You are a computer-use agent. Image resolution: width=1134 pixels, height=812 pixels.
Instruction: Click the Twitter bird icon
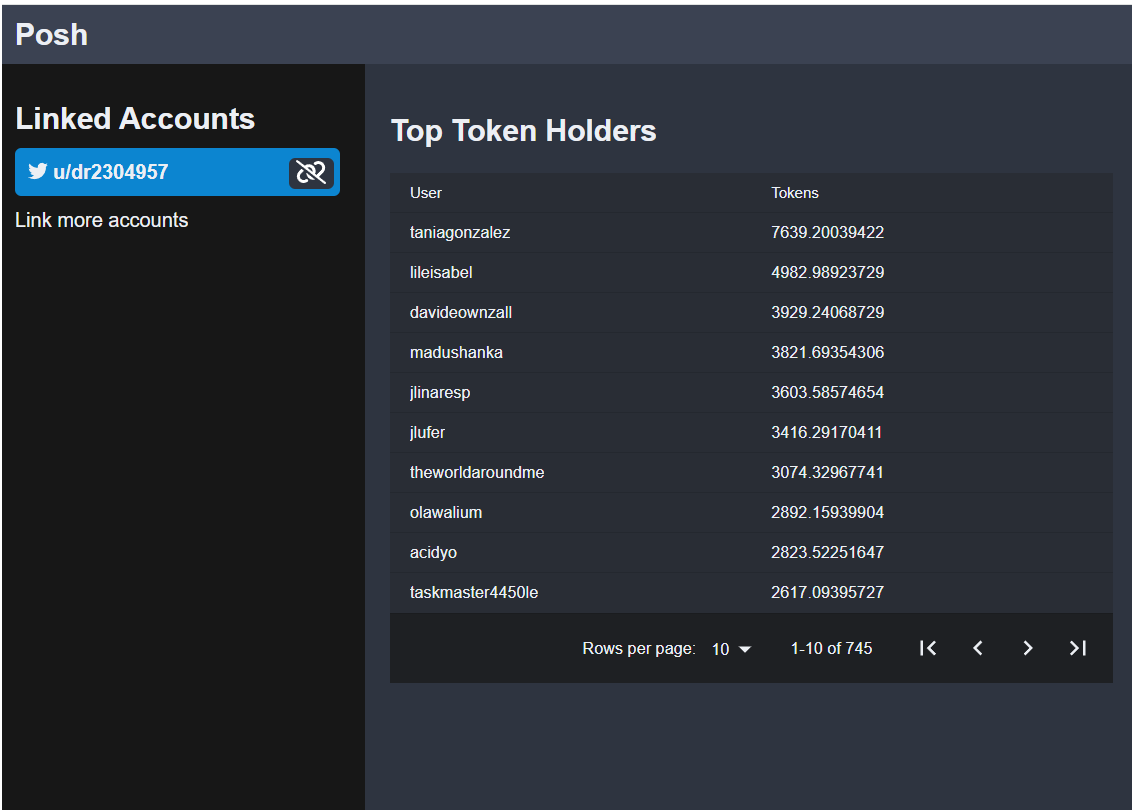(38, 171)
